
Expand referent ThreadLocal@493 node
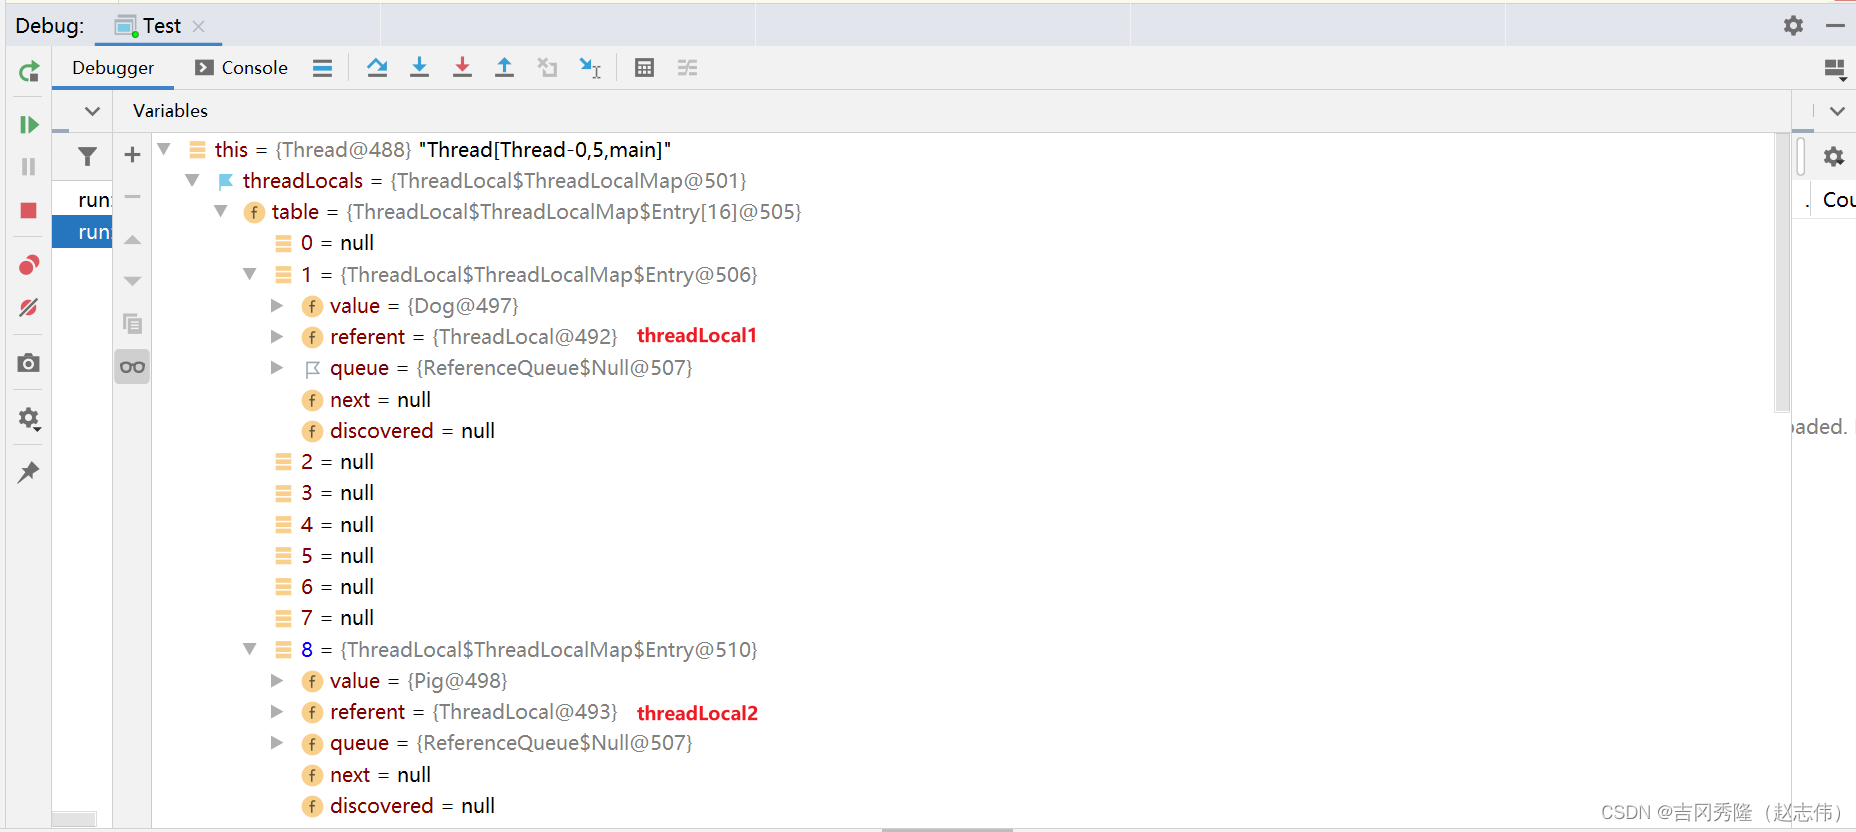[277, 712]
